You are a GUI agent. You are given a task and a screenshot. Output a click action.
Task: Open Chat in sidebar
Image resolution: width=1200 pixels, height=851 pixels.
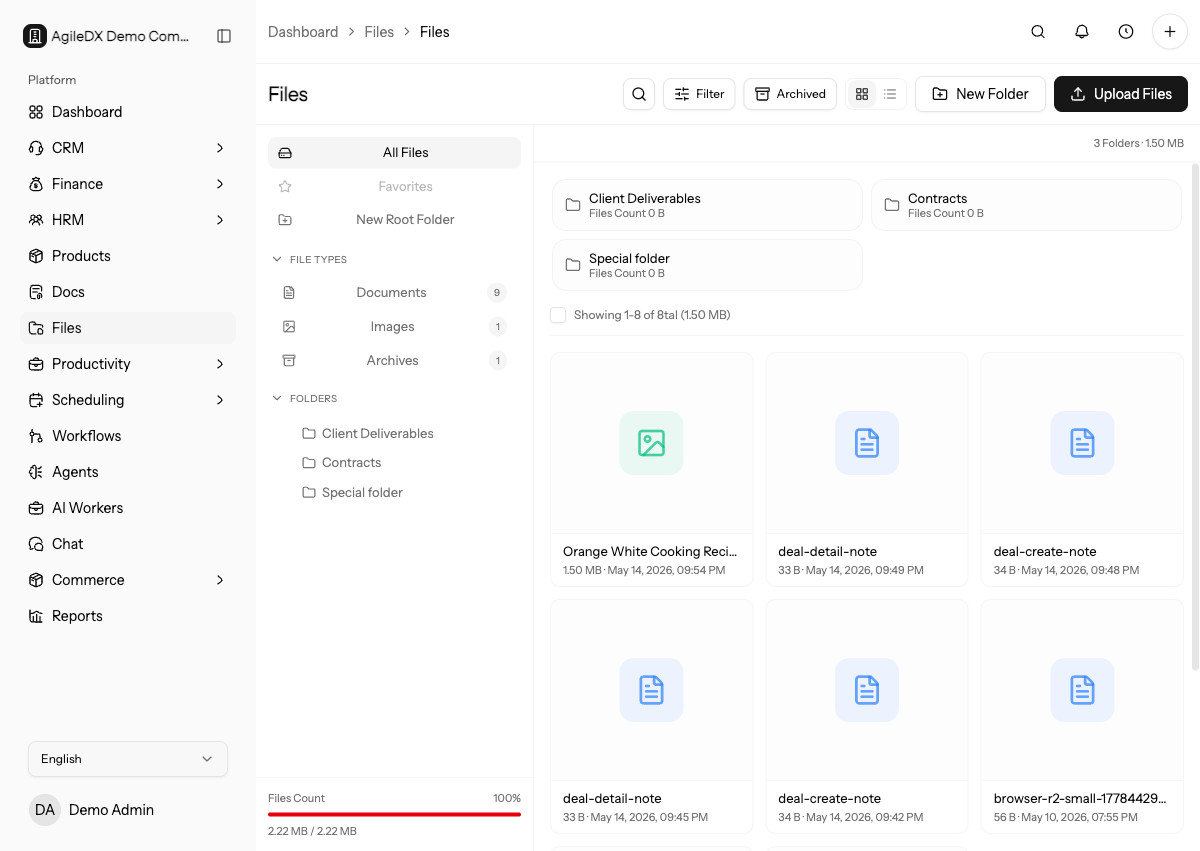point(128,544)
